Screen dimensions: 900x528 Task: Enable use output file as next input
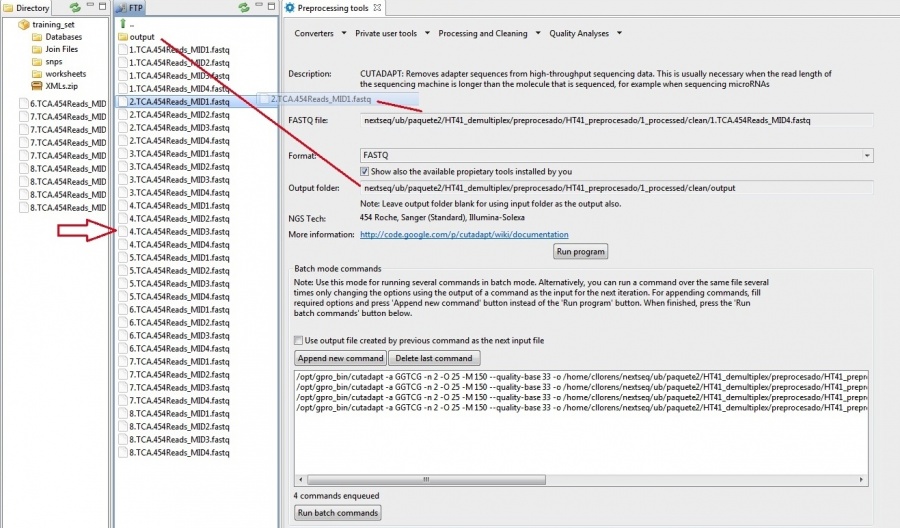pyautogui.click(x=298, y=341)
